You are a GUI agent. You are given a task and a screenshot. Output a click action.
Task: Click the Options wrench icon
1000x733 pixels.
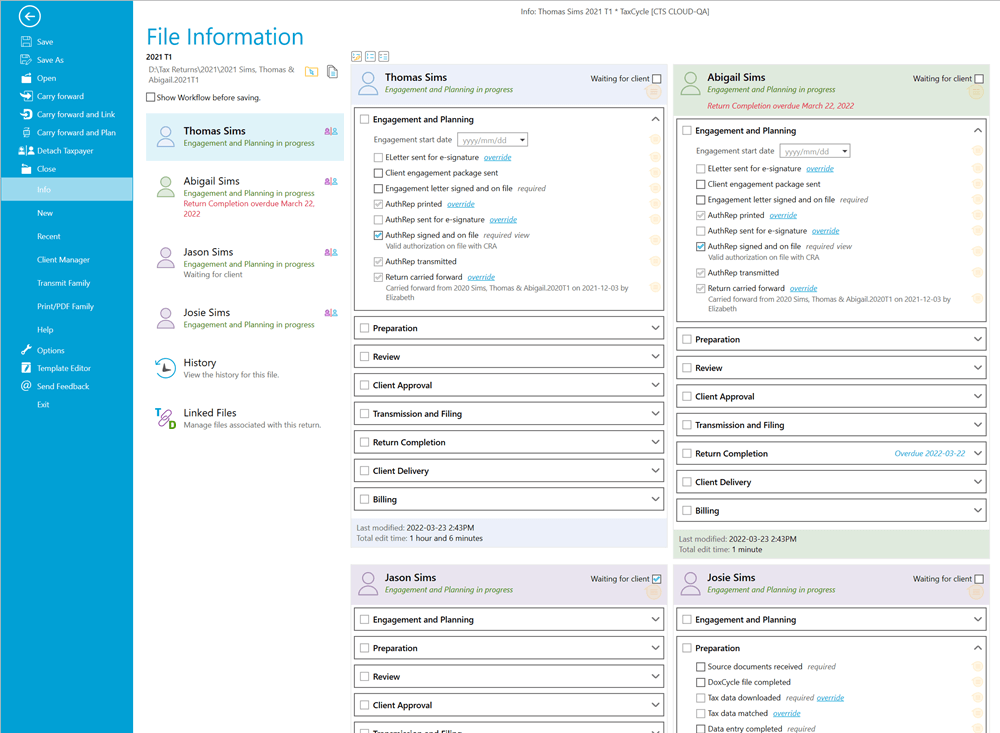(x=26, y=350)
